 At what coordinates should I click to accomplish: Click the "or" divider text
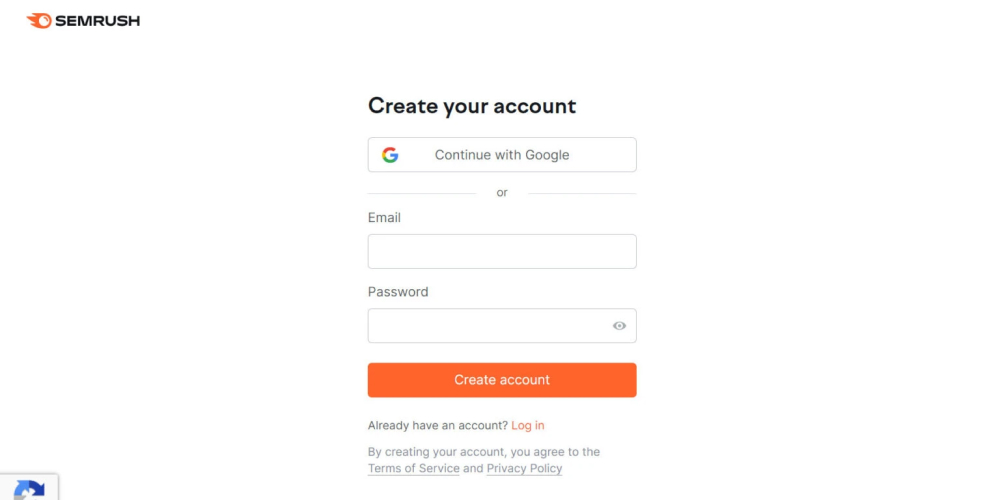(502, 192)
